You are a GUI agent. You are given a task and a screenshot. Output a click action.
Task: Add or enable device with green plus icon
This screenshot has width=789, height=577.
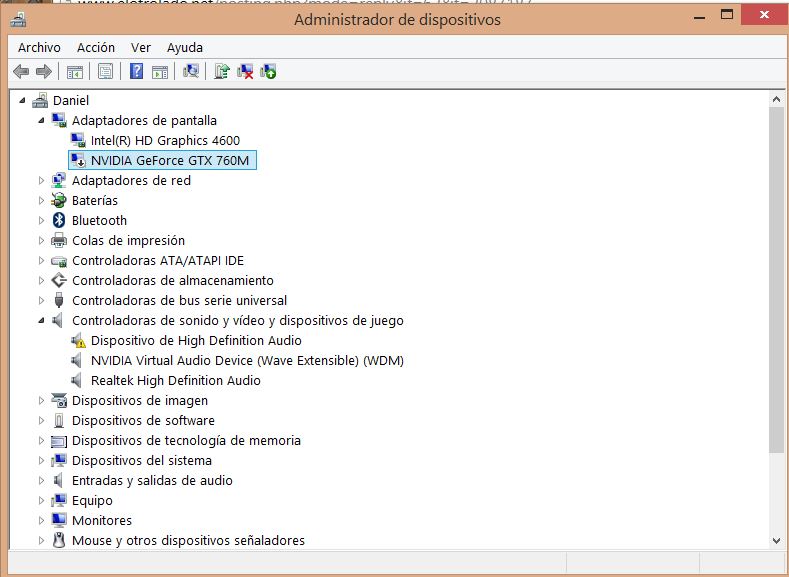click(x=268, y=71)
